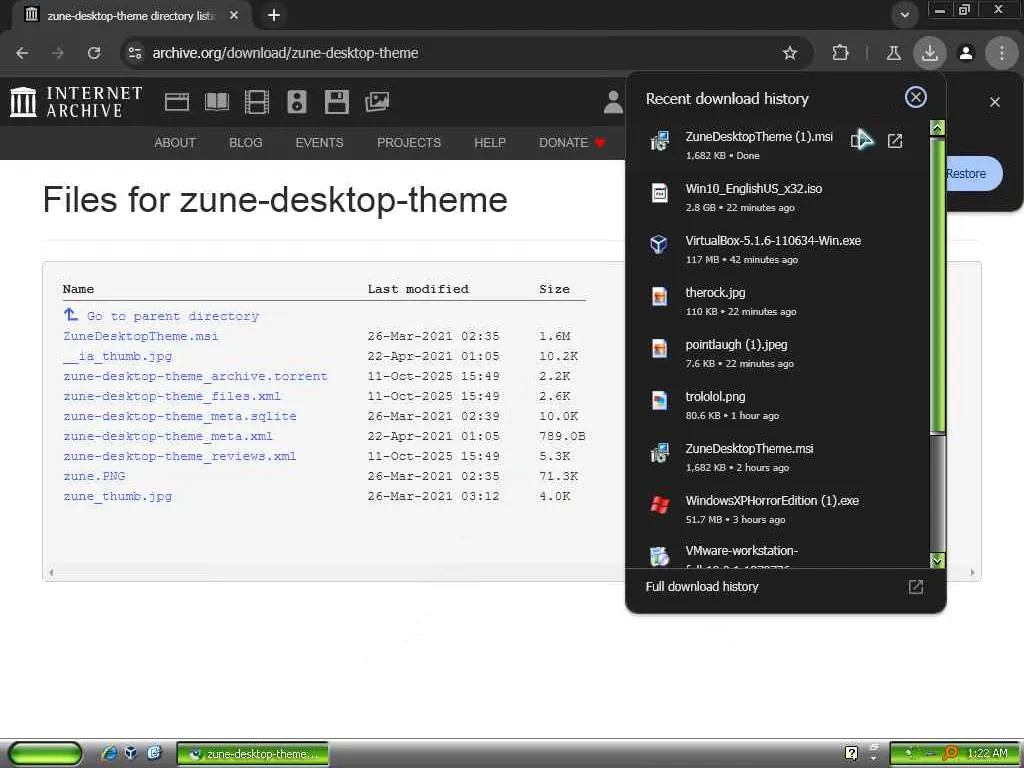Select therock.jpg download entry

pyautogui.click(x=777, y=301)
